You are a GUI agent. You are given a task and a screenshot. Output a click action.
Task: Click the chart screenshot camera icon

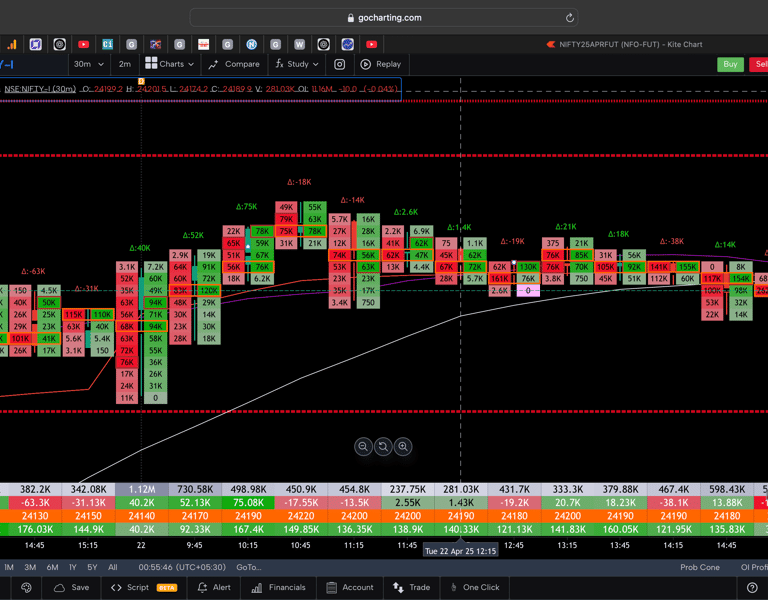339,64
